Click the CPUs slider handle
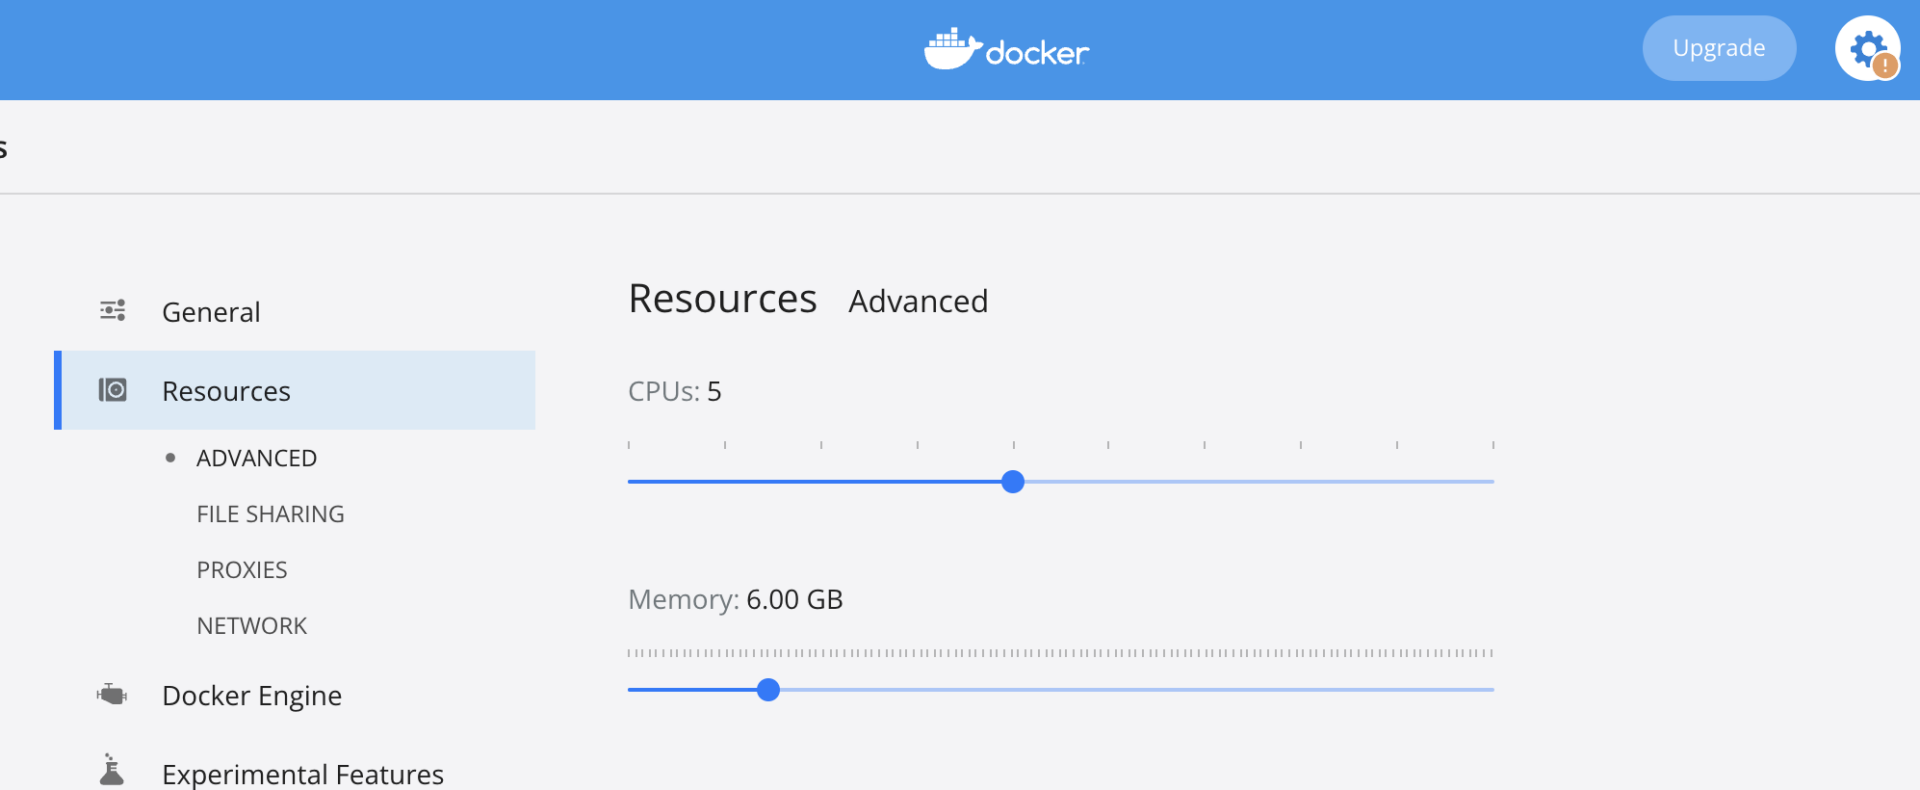 pos(1013,482)
